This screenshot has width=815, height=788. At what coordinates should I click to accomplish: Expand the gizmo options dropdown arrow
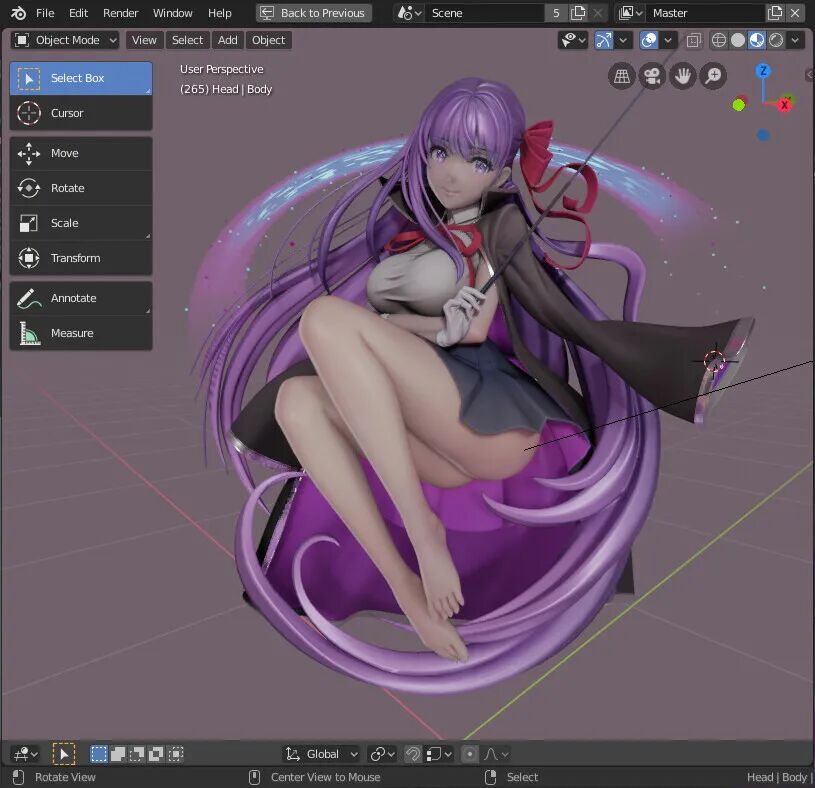click(623, 40)
